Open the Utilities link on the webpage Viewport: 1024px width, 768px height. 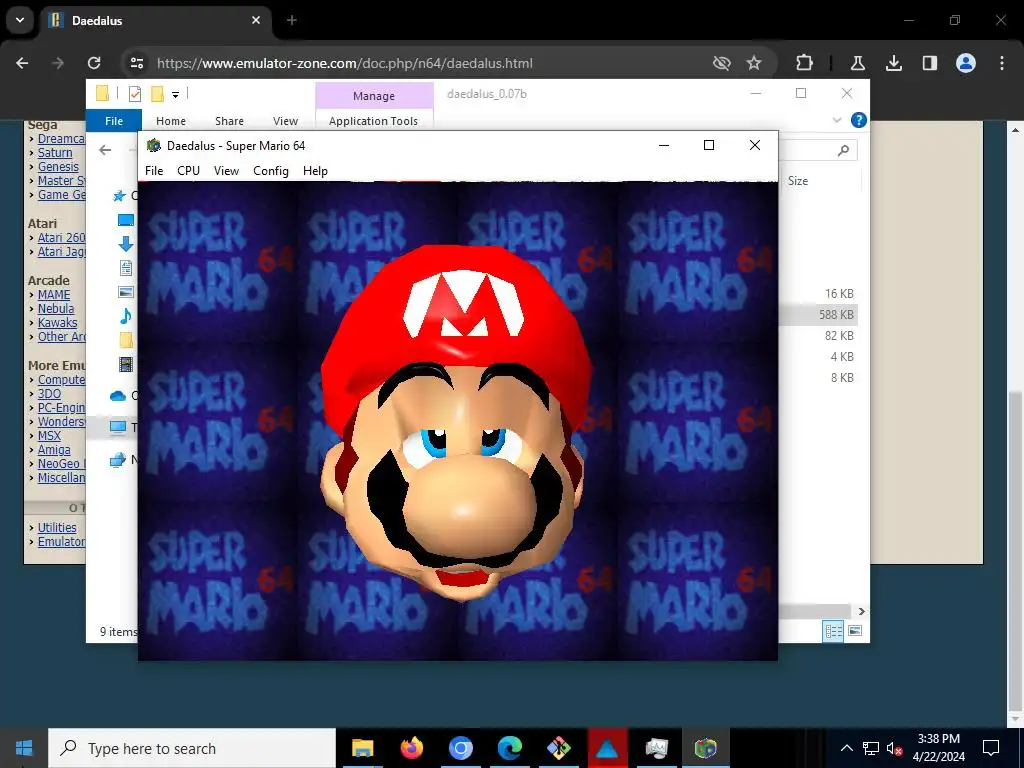pyautogui.click(x=57, y=527)
